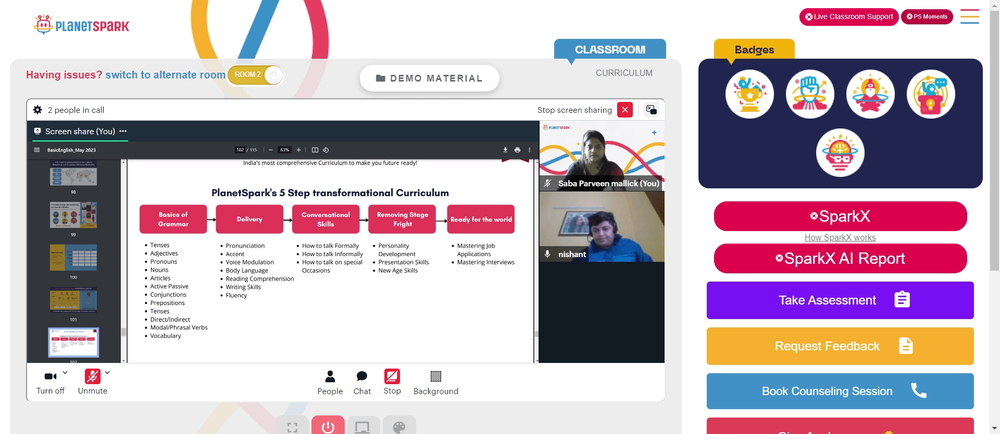Open the Chat panel
This screenshot has width=1000, height=434.
point(362,382)
